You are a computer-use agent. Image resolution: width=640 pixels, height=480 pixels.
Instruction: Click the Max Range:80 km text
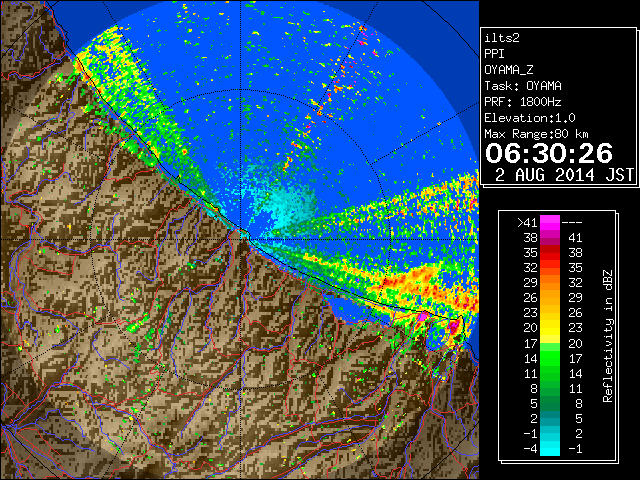536,134
